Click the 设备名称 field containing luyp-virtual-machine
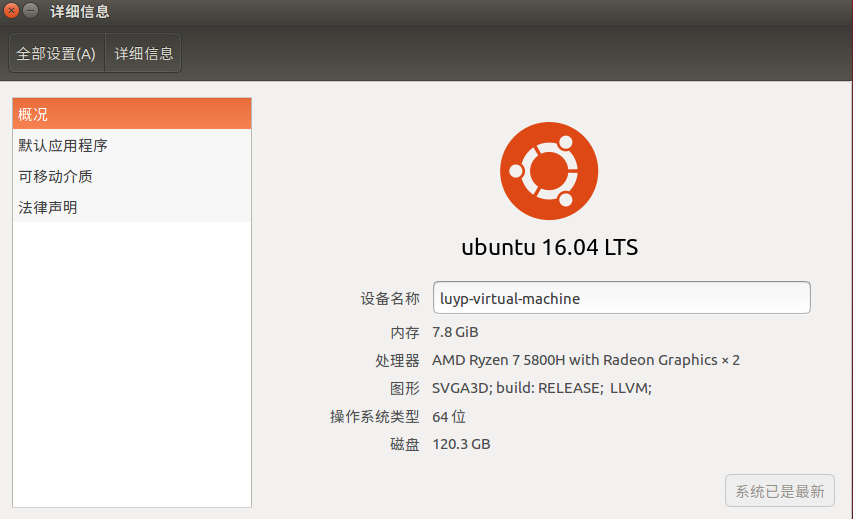The height and width of the screenshot is (519, 853). pos(621,298)
